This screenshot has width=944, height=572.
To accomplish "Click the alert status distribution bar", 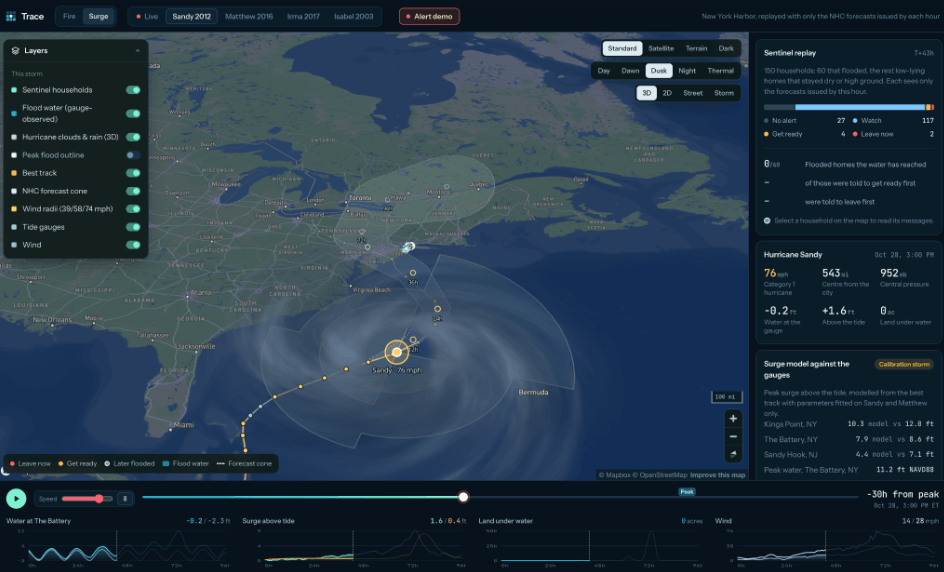I will coord(849,107).
